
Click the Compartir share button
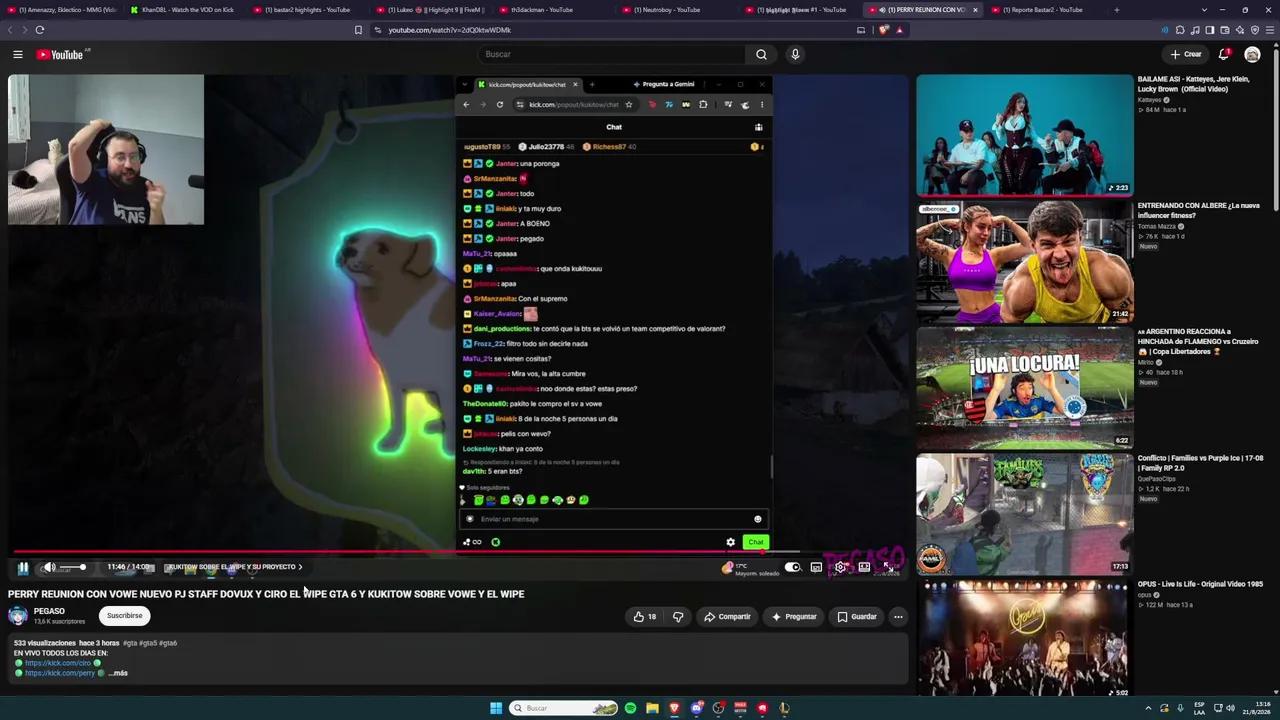727,617
